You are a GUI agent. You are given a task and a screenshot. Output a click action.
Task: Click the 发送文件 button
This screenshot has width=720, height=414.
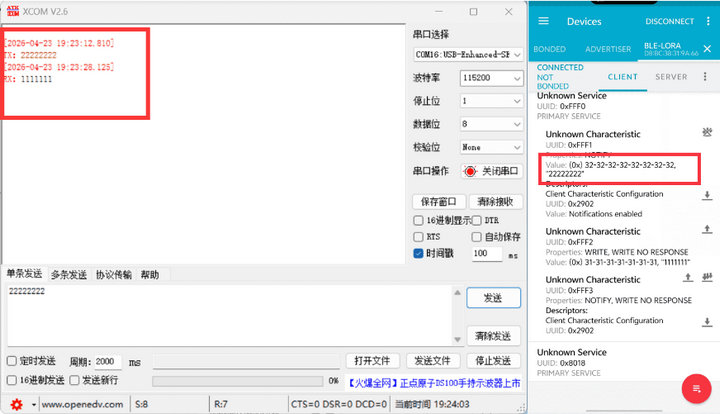tap(433, 361)
